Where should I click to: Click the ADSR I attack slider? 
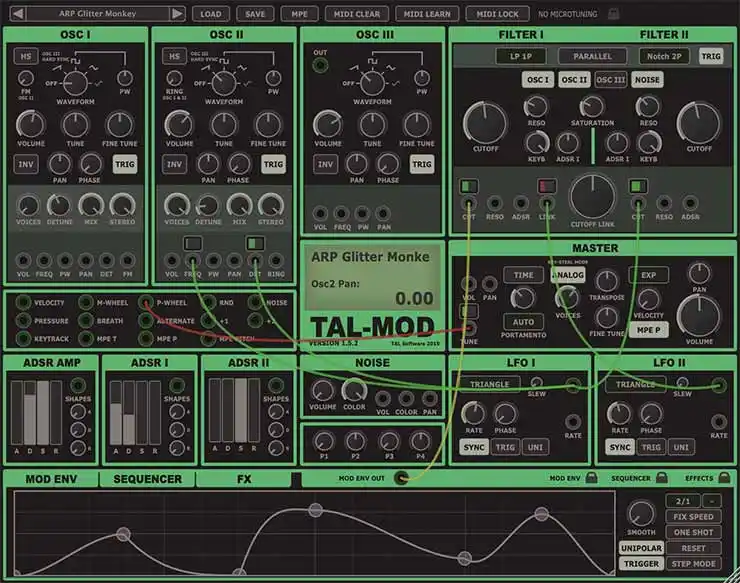coord(116,412)
